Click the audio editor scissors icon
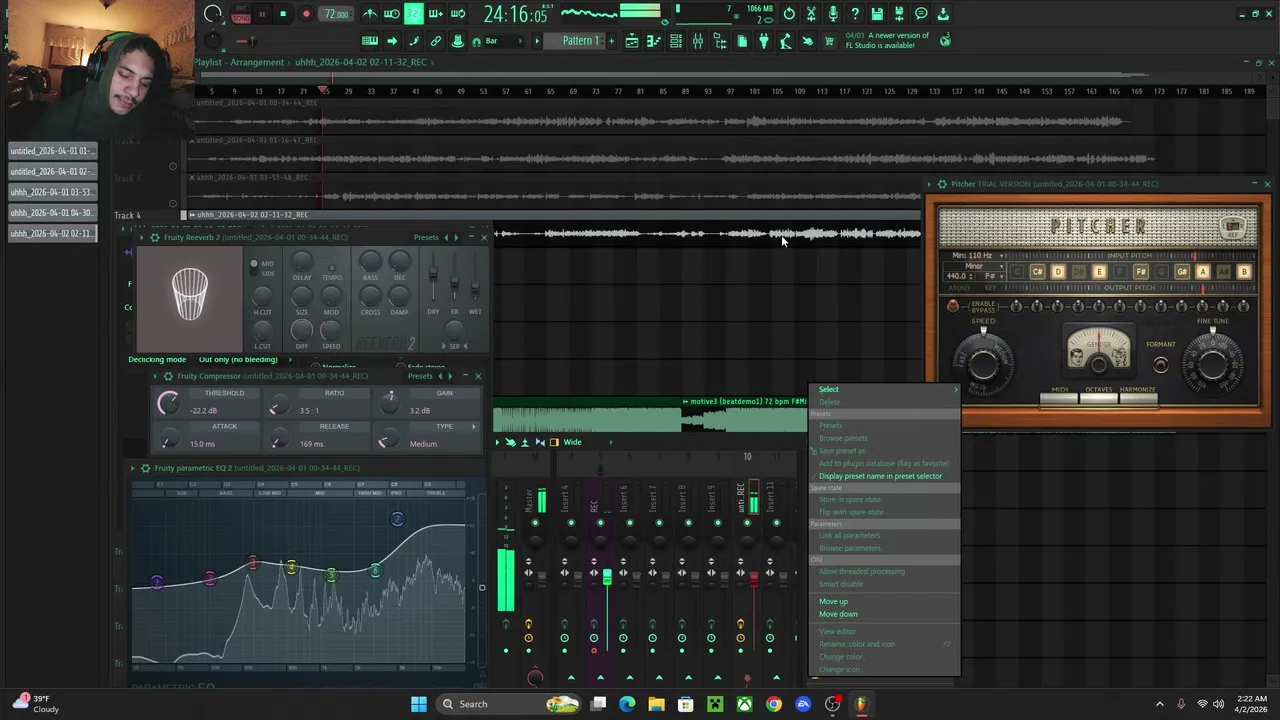The height and width of the screenshot is (720, 1280). coord(810,14)
